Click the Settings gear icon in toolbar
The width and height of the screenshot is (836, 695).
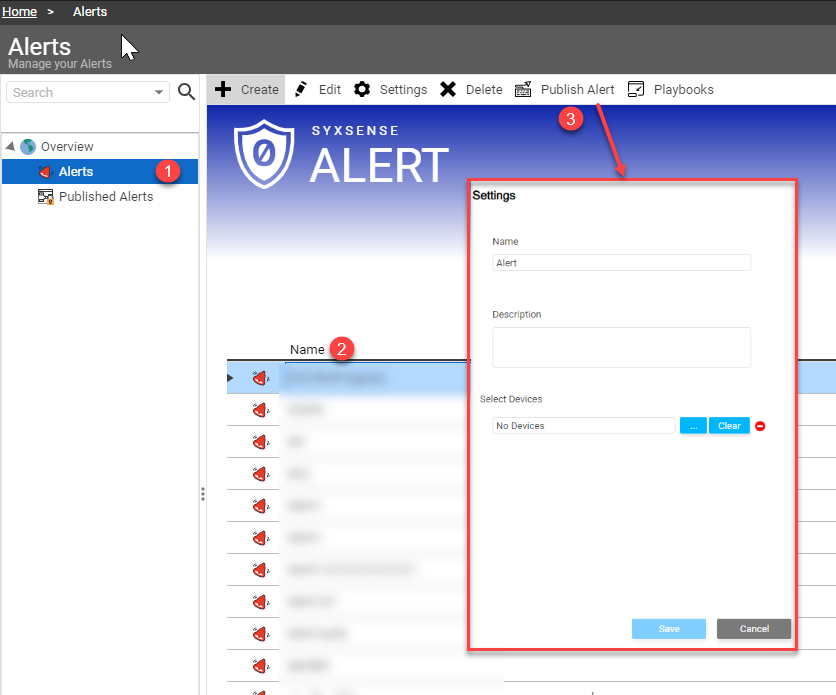pos(362,89)
